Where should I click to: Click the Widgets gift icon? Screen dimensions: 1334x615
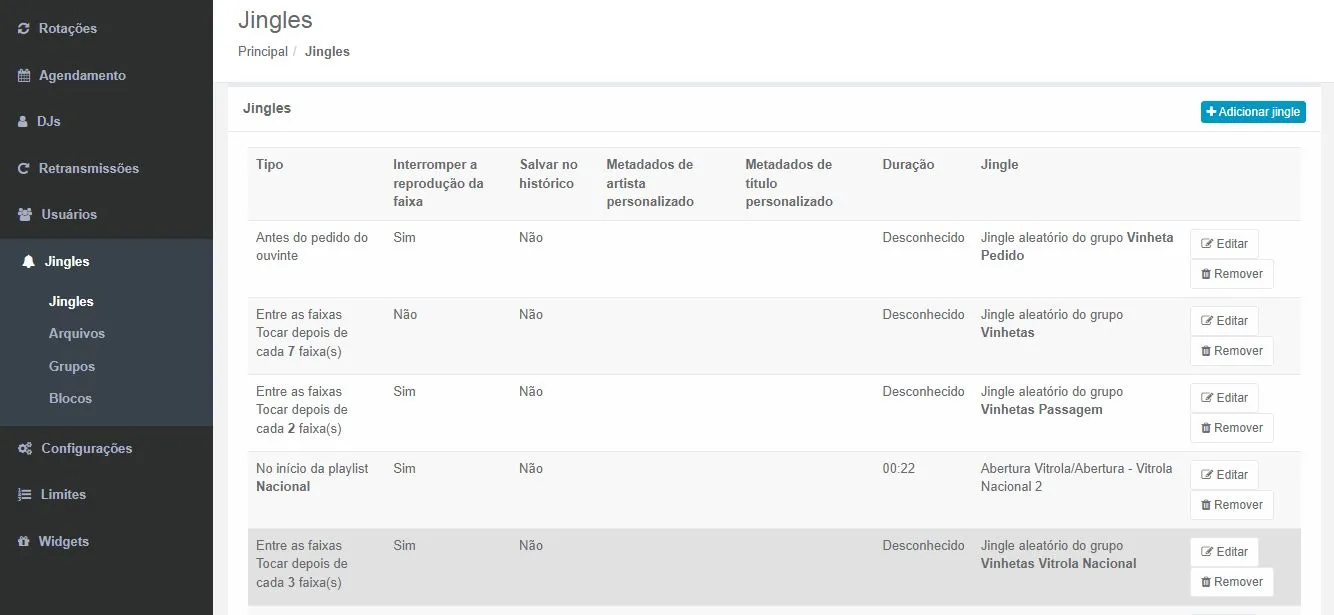click(x=24, y=542)
